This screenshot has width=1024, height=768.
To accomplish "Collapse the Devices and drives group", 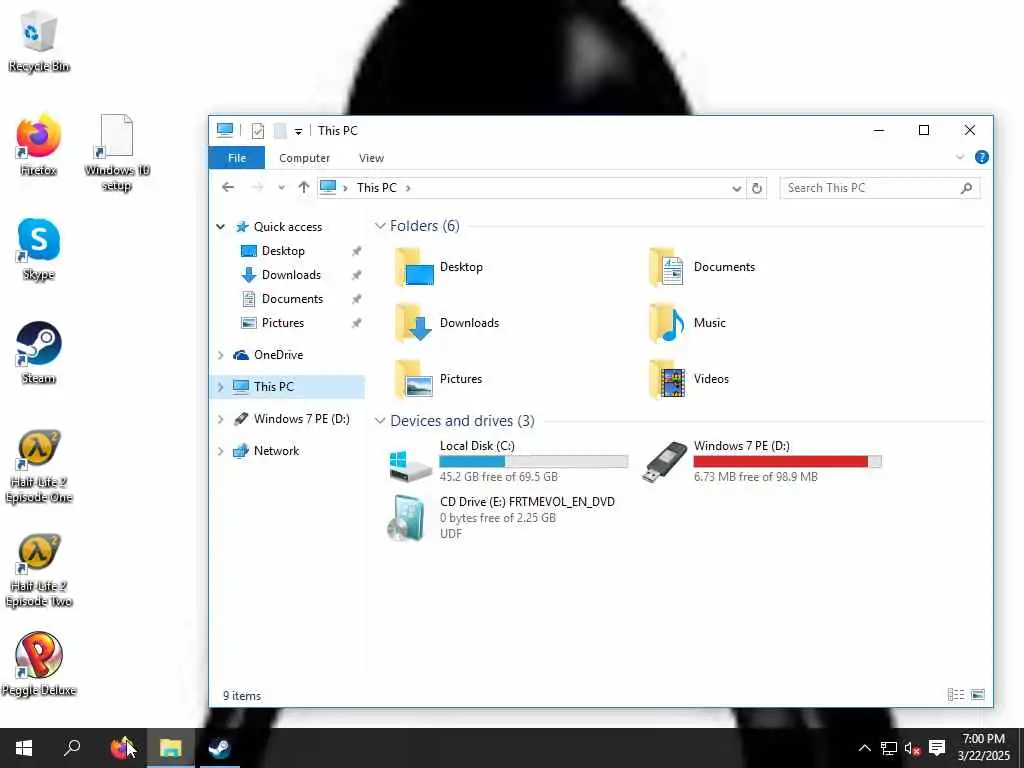I will click(380, 421).
